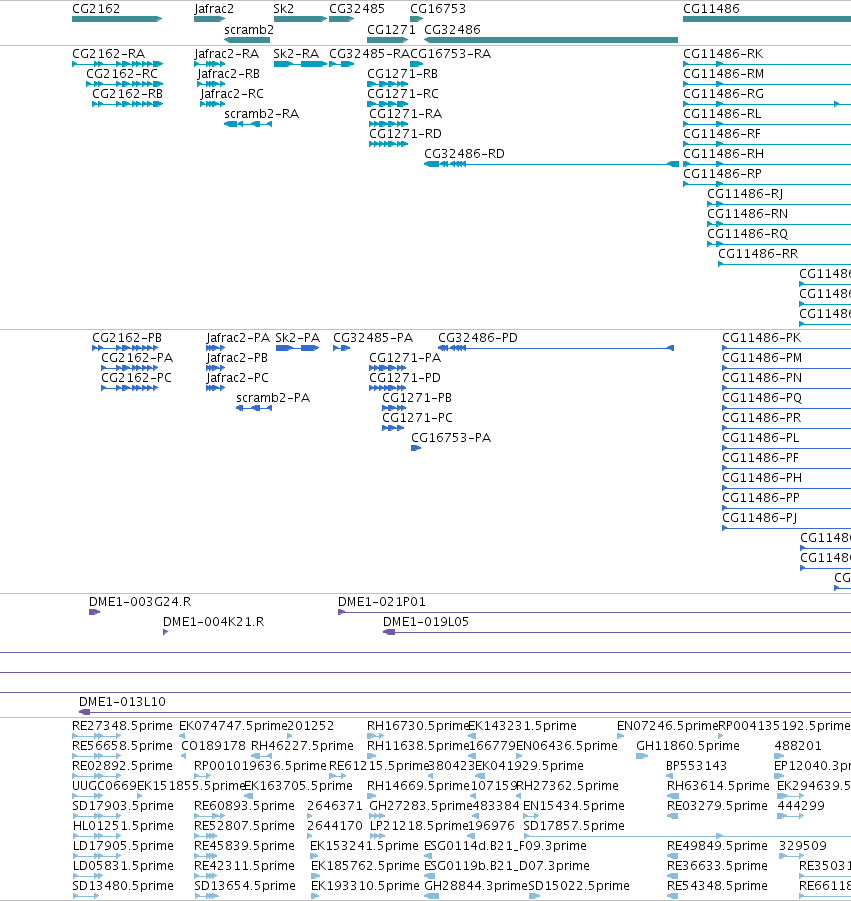Click EST GH11860.5prime label
This screenshot has height=901, width=851.
688,746
